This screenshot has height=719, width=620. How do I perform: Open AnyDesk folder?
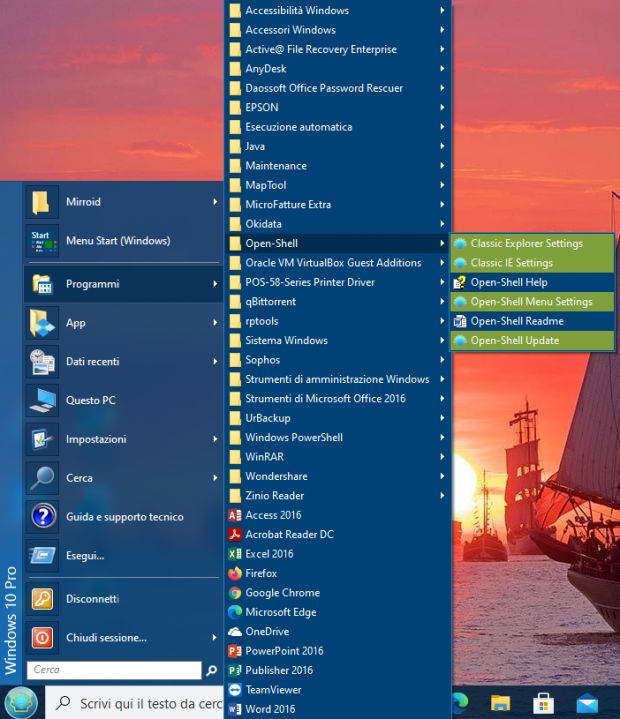(x=338, y=69)
